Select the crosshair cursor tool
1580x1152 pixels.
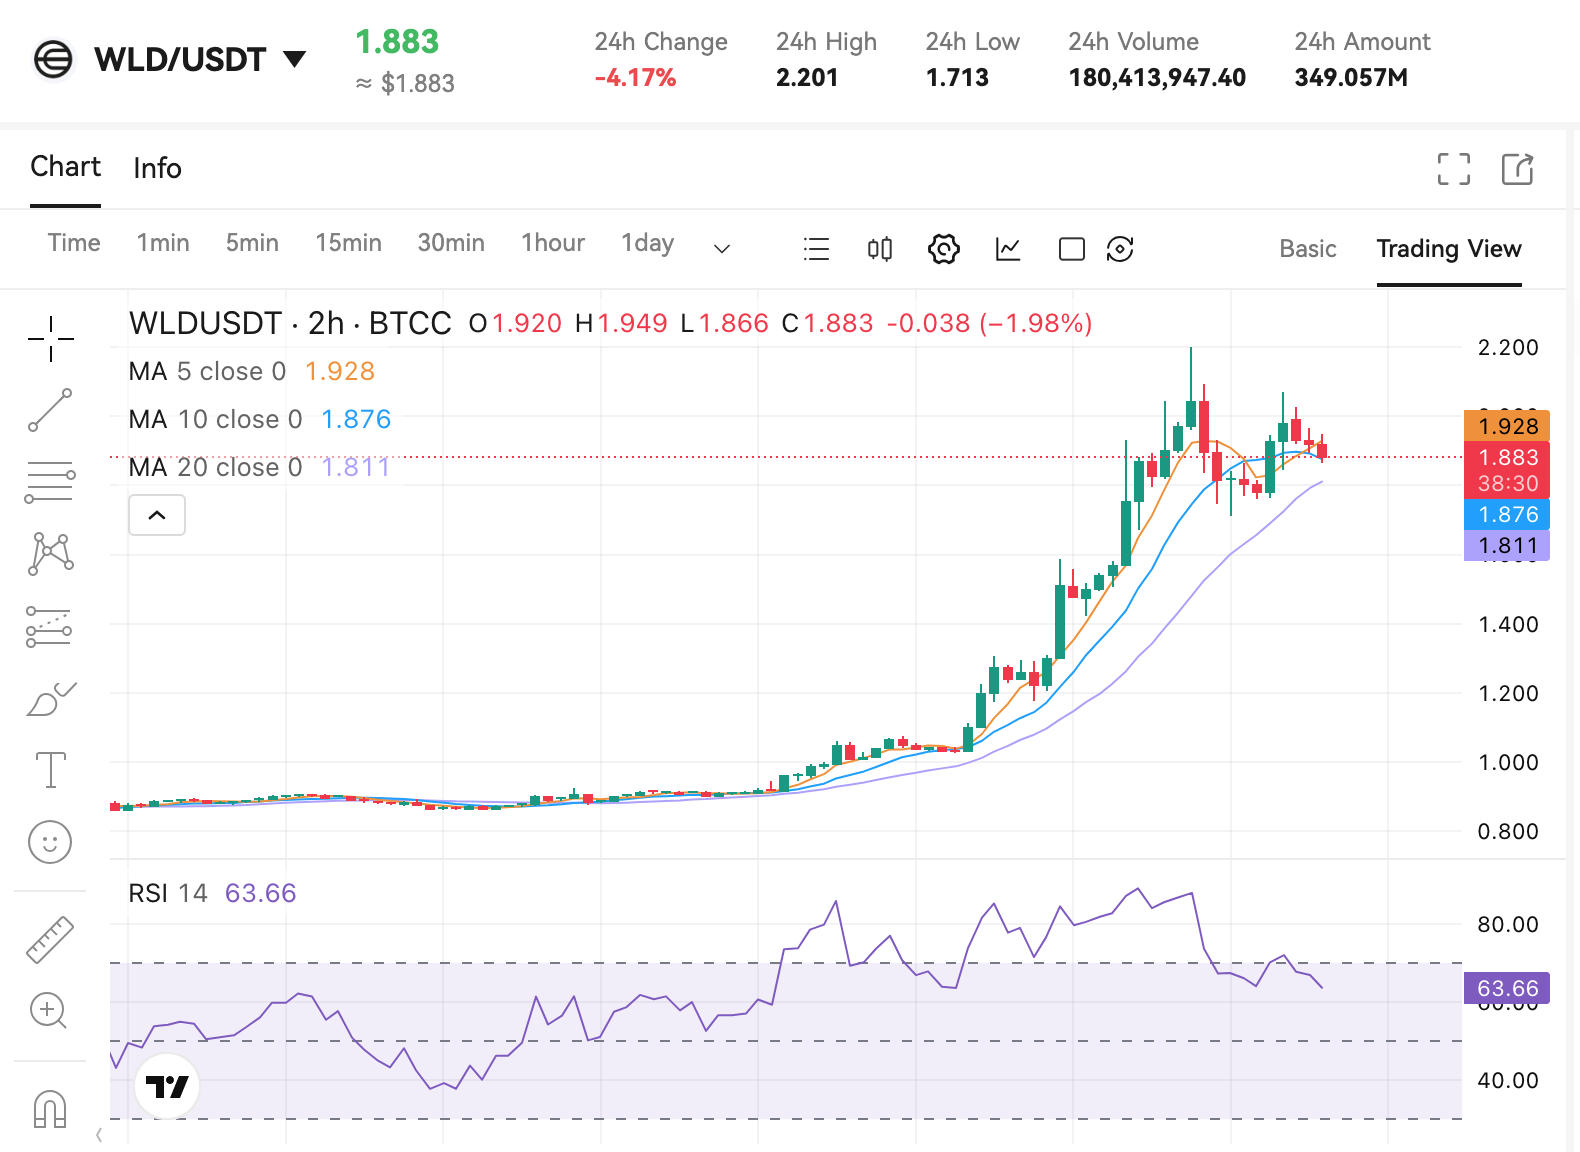point(50,338)
